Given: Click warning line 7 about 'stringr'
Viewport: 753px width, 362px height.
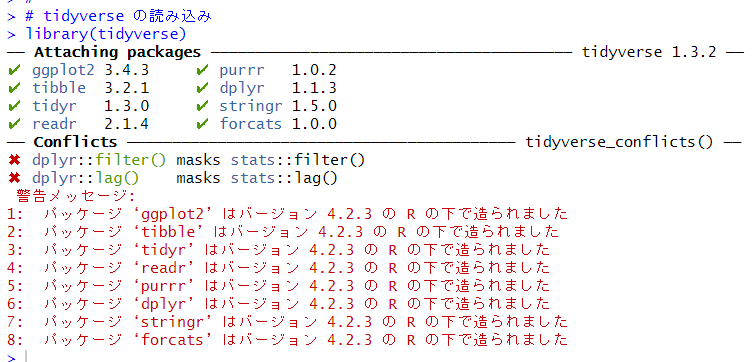Looking at the screenshot, I should click(288, 322).
